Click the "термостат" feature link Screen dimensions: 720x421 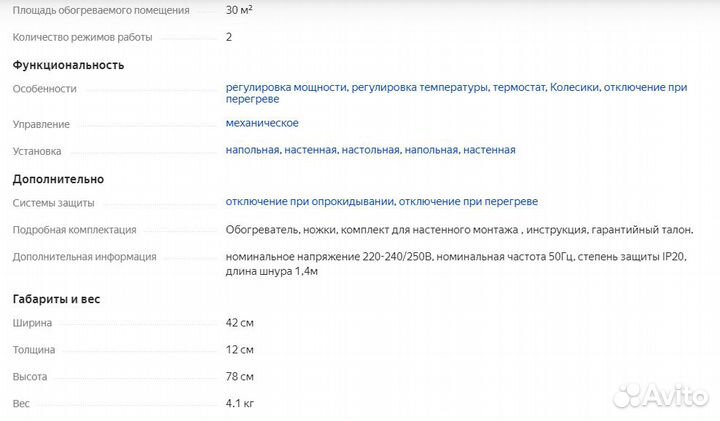tap(518, 88)
